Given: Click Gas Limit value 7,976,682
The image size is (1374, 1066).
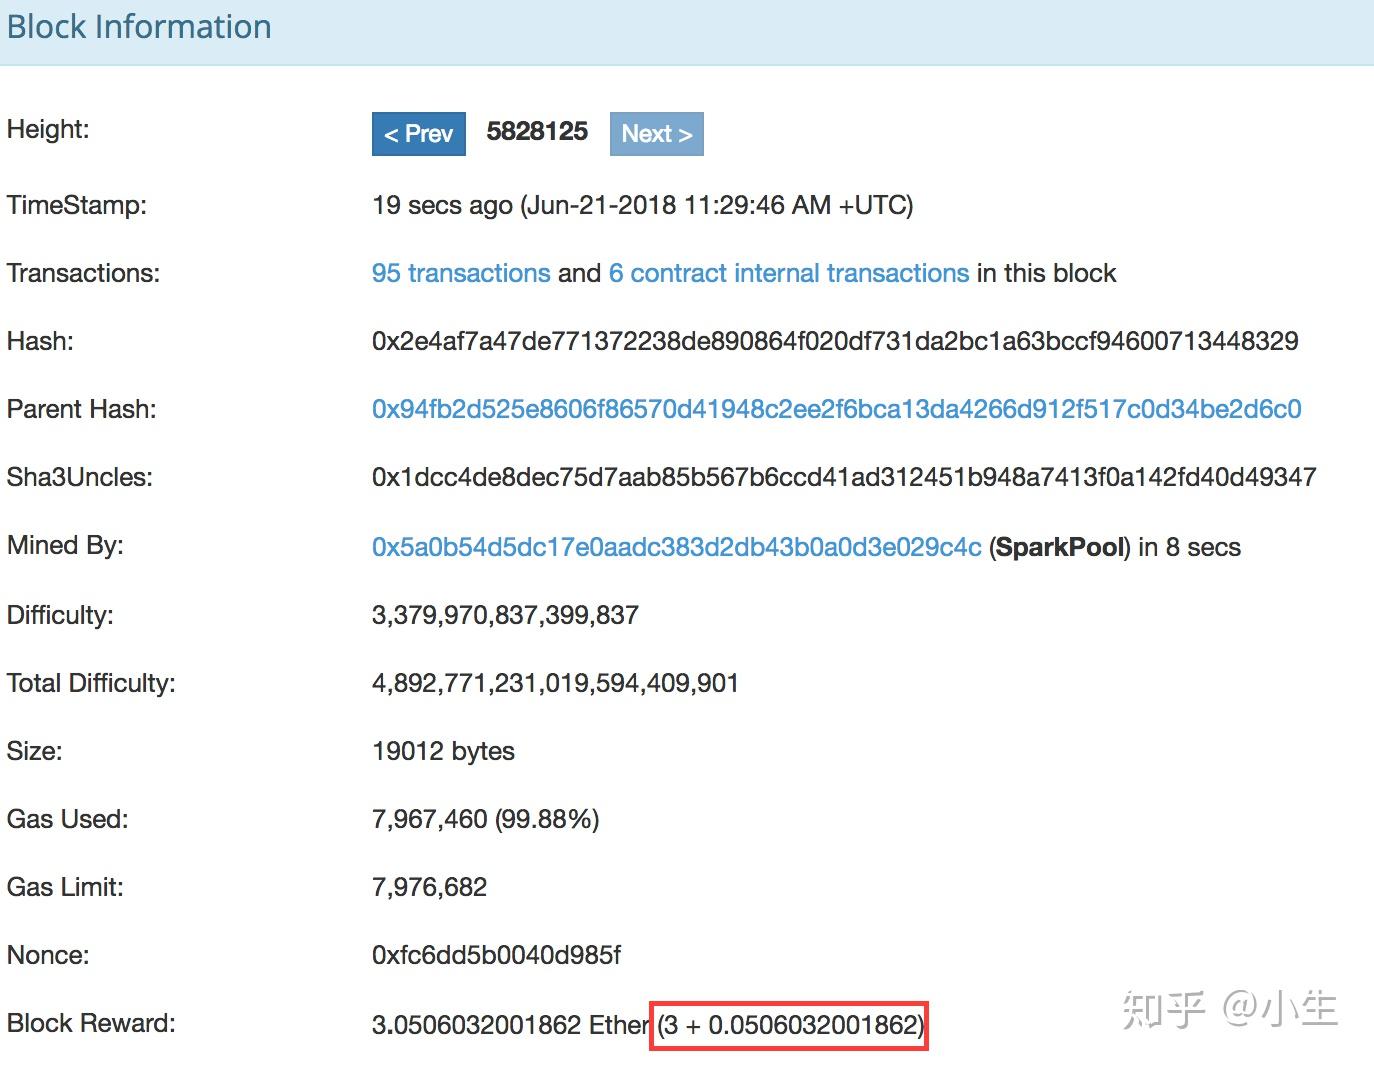Looking at the screenshot, I should coord(429,887).
